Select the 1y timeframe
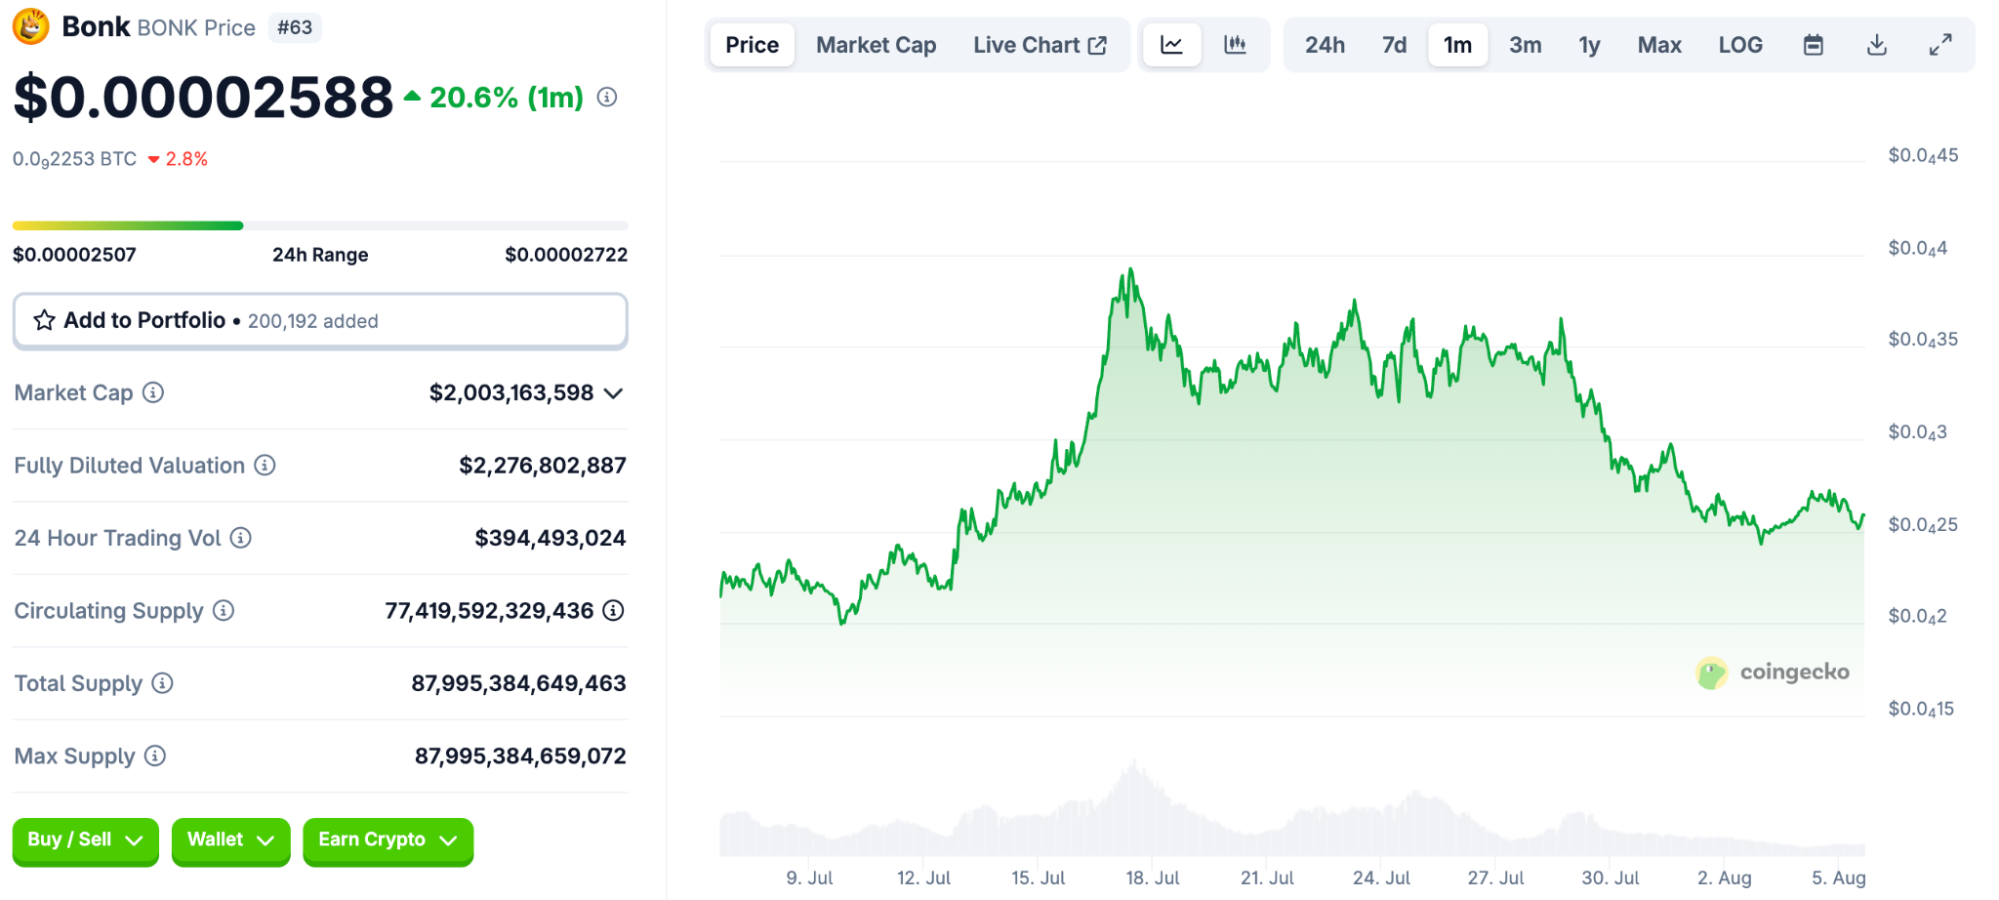The height and width of the screenshot is (900, 1999). 1589,44
